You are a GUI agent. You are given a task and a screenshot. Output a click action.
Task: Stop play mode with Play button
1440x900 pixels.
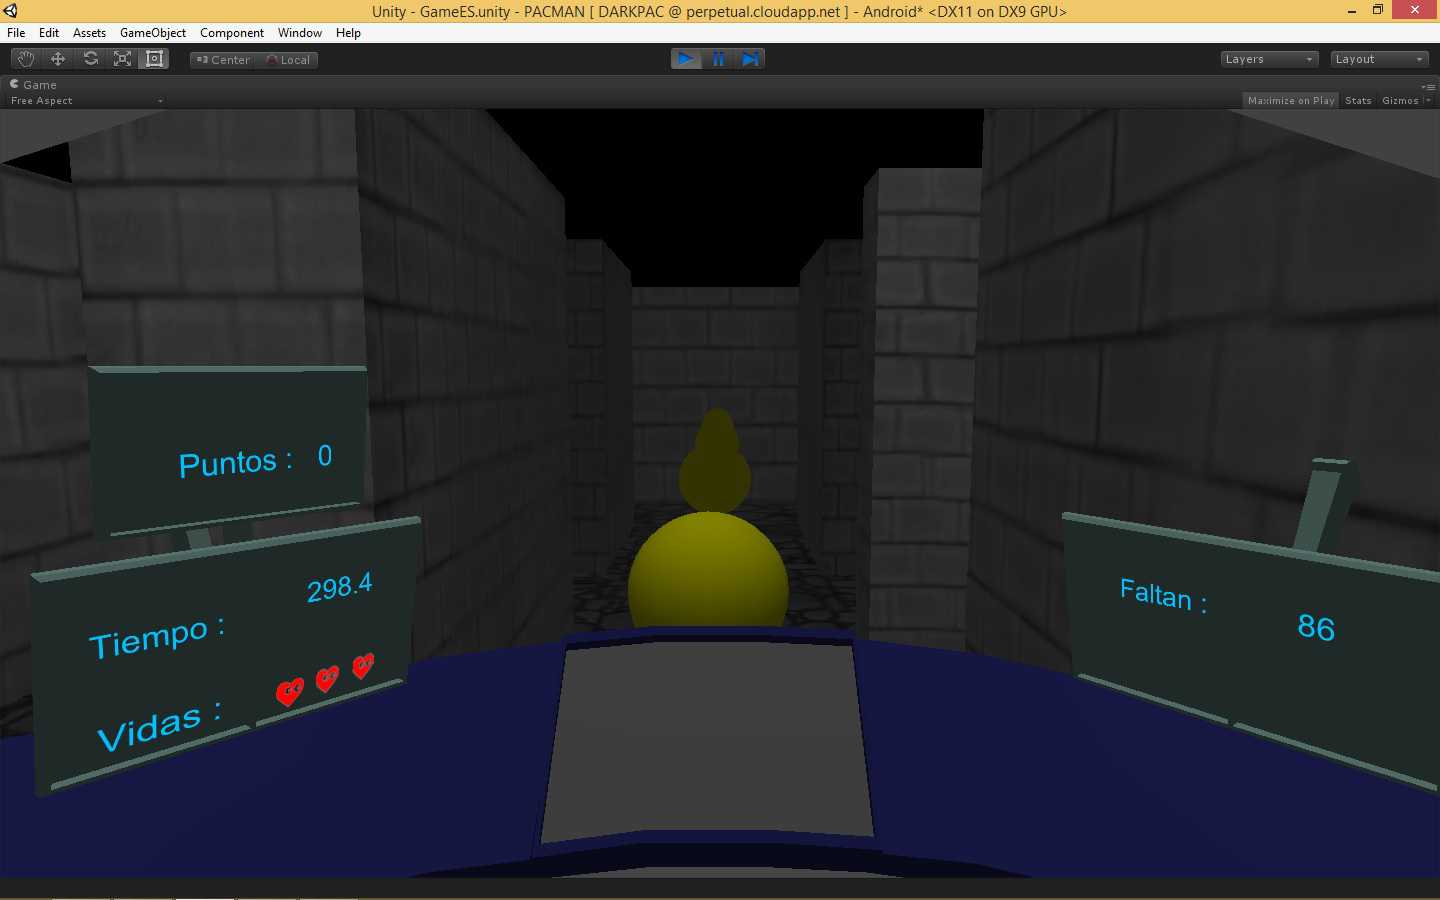tap(686, 59)
